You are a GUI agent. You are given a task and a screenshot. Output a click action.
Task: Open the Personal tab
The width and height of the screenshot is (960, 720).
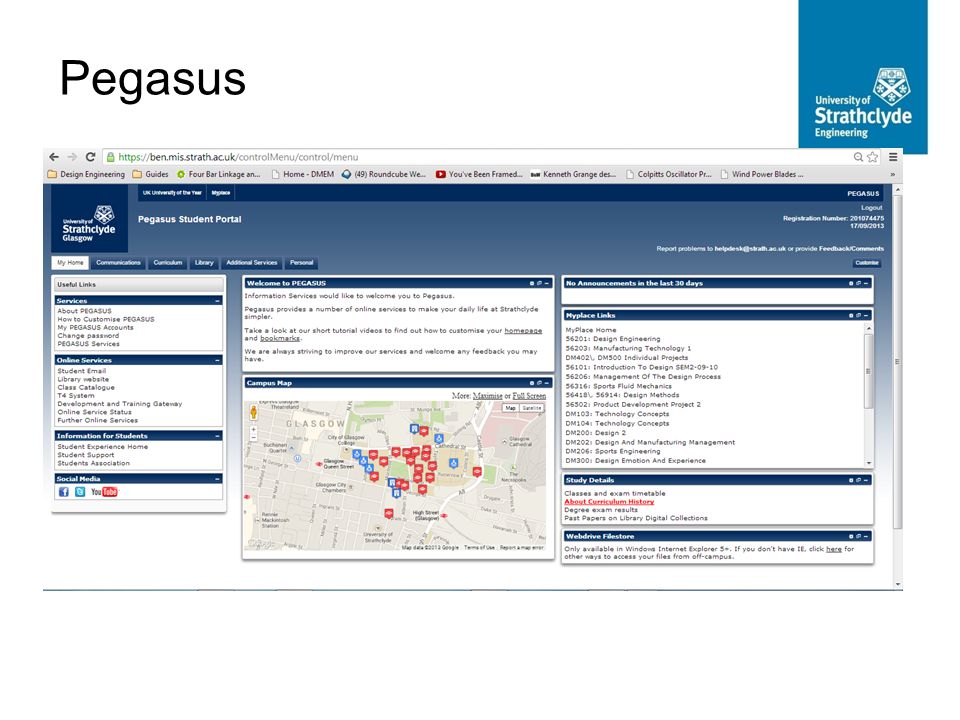pyautogui.click(x=301, y=263)
